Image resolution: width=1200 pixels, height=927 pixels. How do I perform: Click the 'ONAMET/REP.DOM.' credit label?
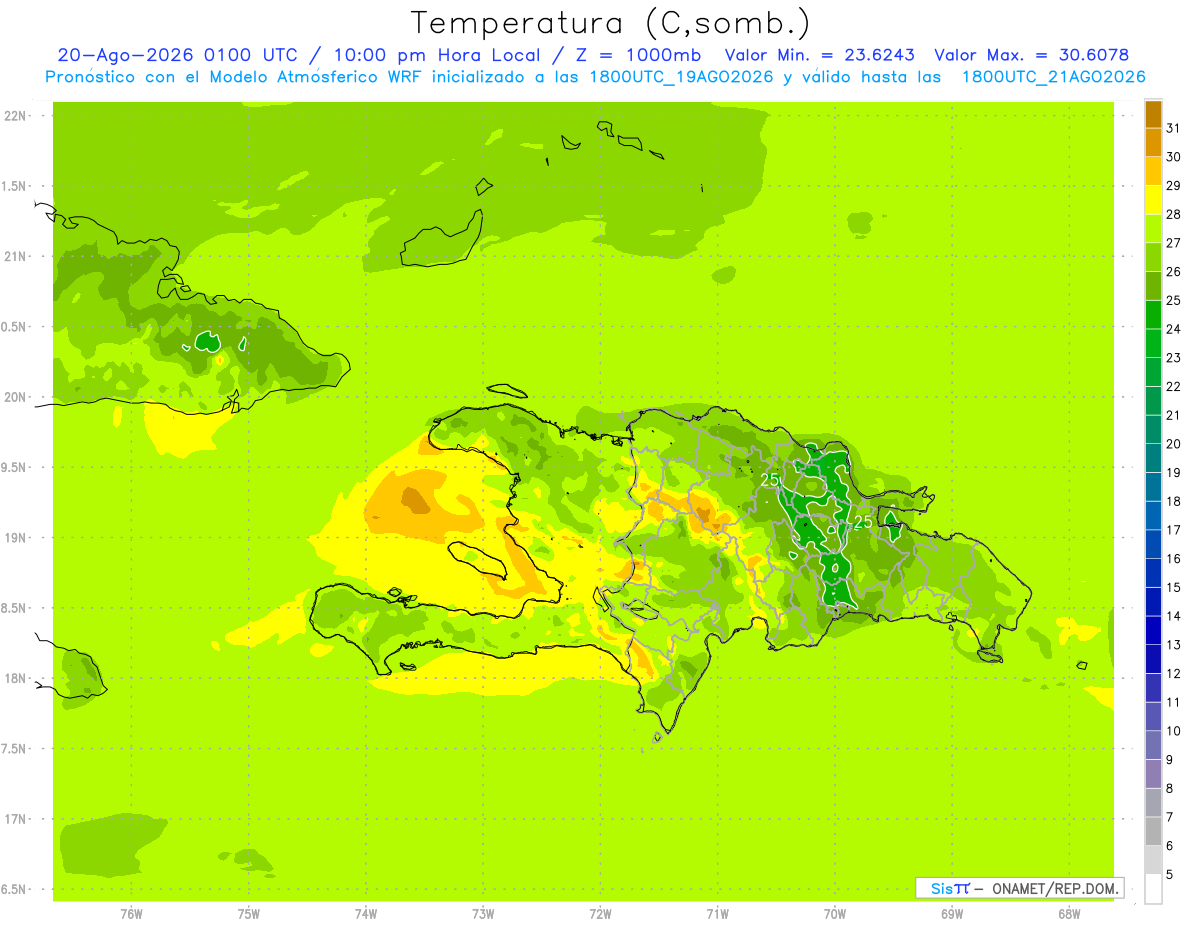(1054, 888)
